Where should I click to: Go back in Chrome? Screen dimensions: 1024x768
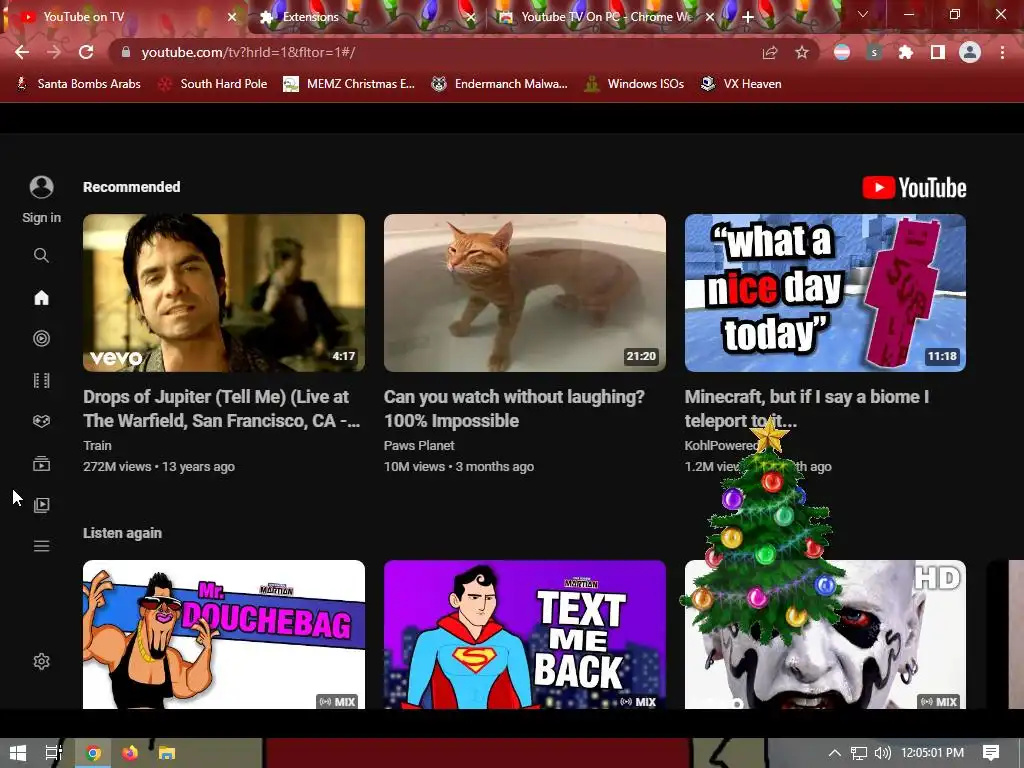22,52
